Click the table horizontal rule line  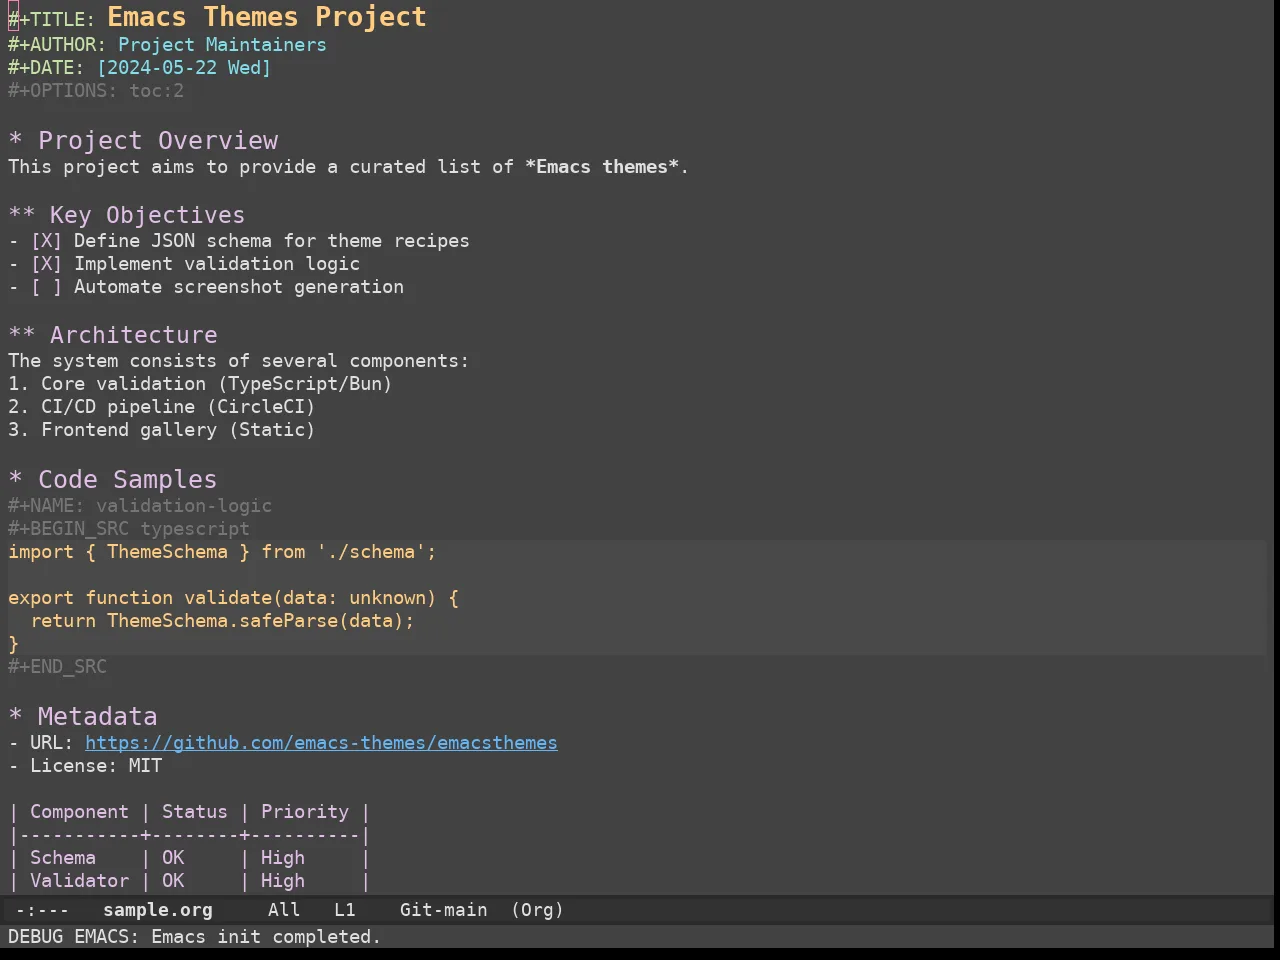pos(189,835)
